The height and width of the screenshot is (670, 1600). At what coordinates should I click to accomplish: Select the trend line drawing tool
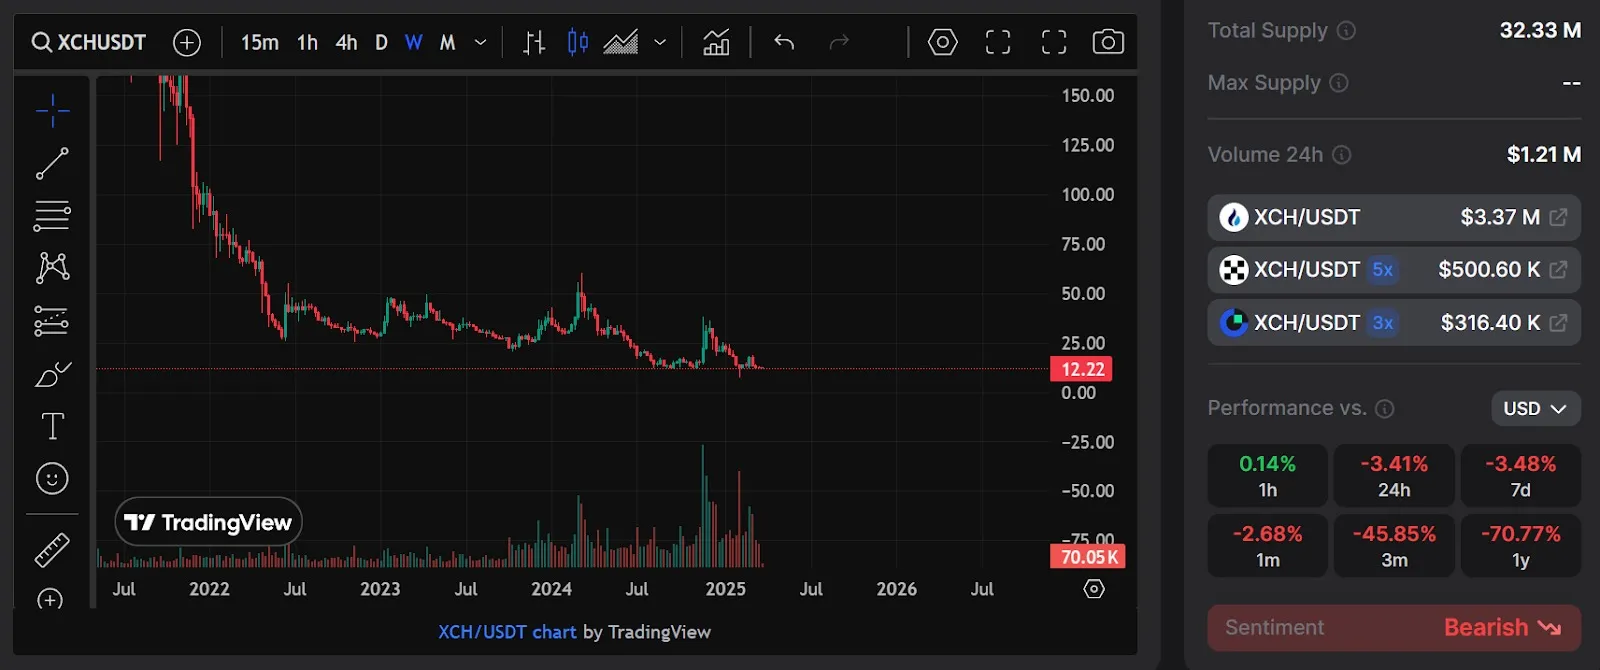[x=52, y=163]
